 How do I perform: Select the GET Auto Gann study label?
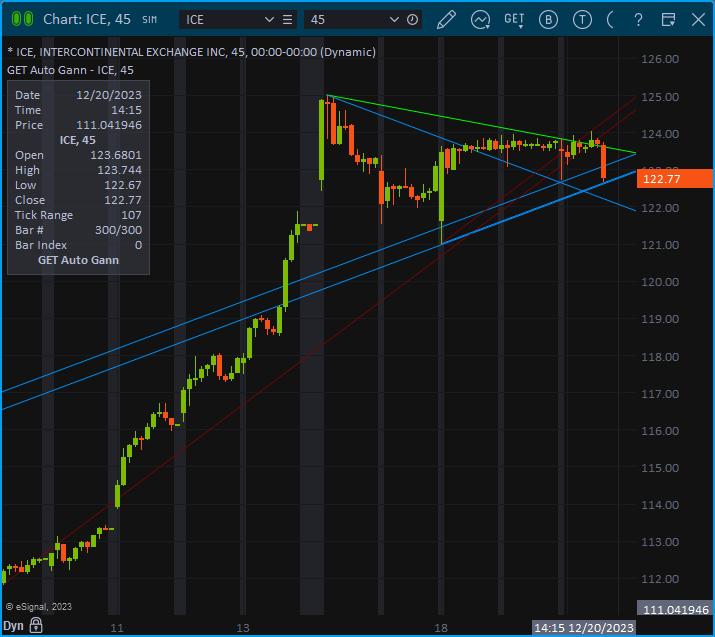[70, 70]
